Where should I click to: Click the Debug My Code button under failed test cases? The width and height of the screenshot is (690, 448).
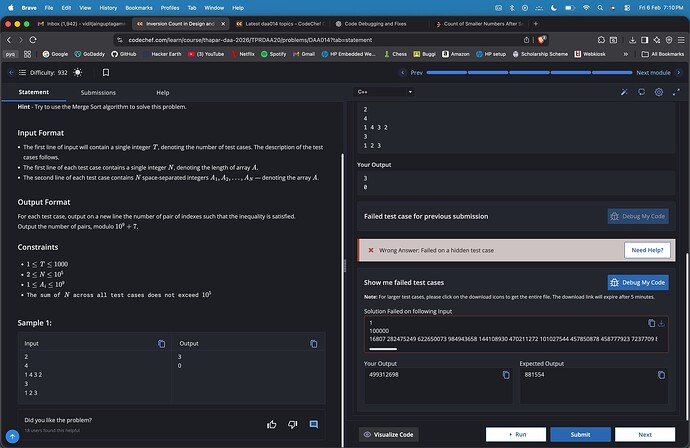pyautogui.click(x=638, y=283)
